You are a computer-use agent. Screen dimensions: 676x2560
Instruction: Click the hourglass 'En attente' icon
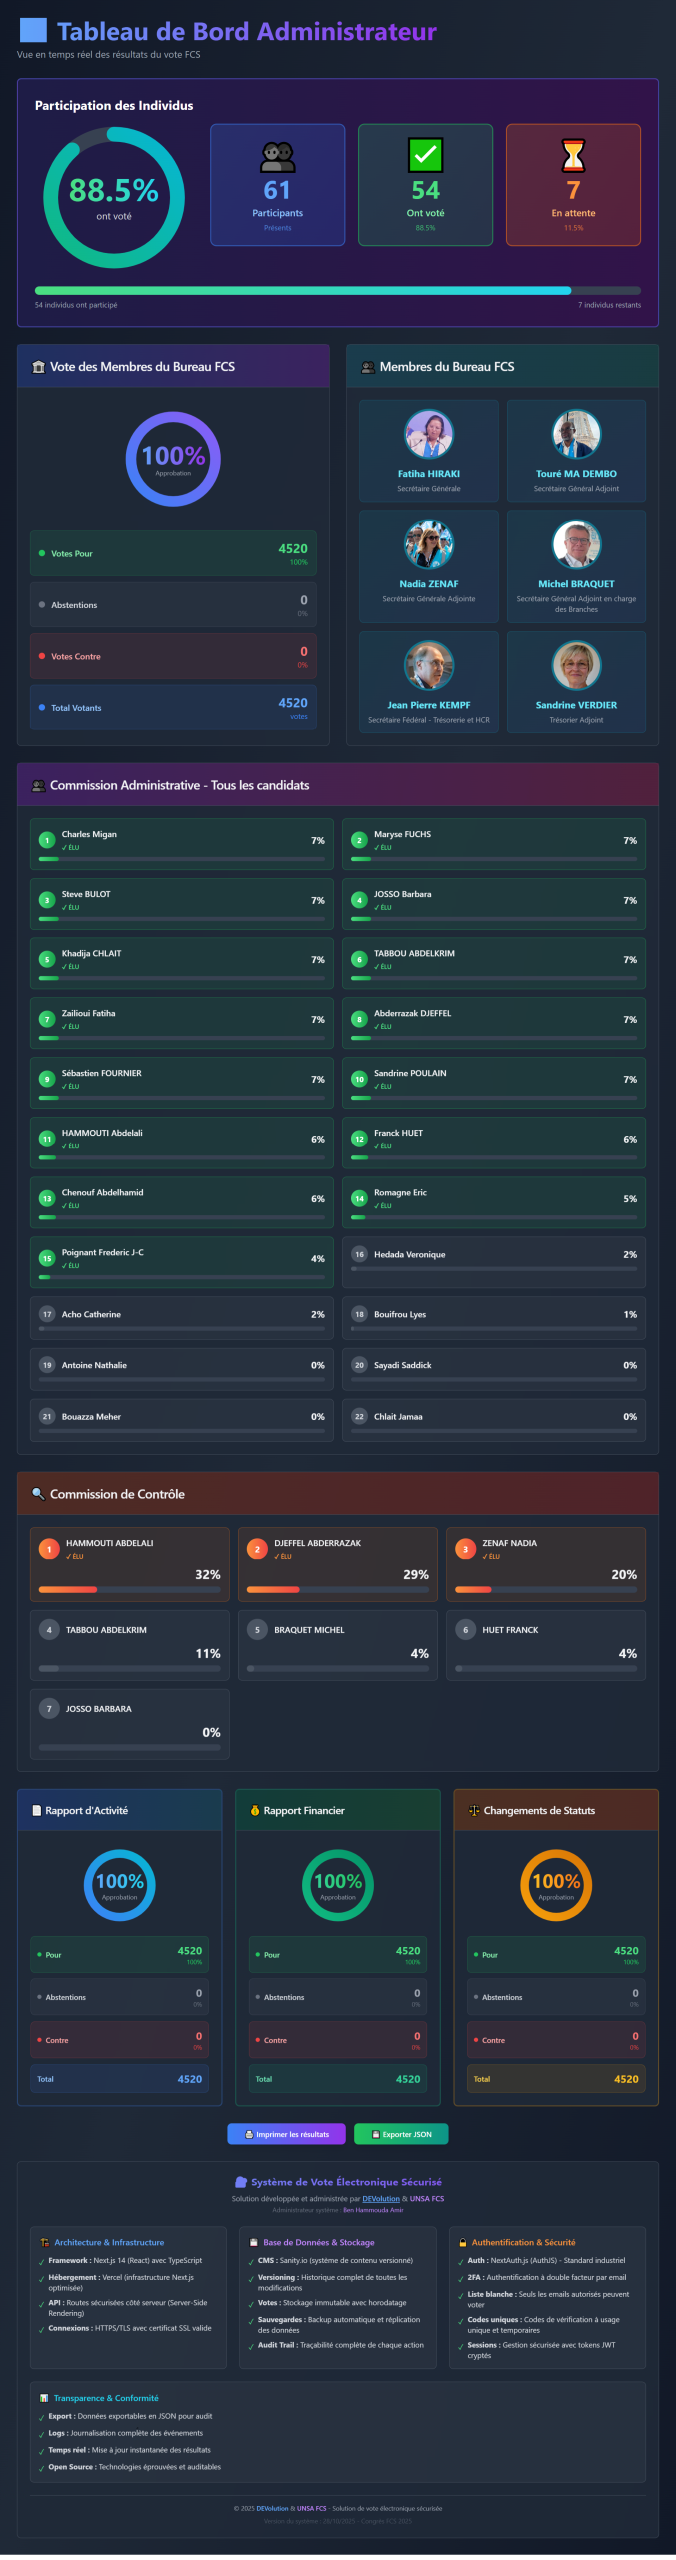coord(573,155)
